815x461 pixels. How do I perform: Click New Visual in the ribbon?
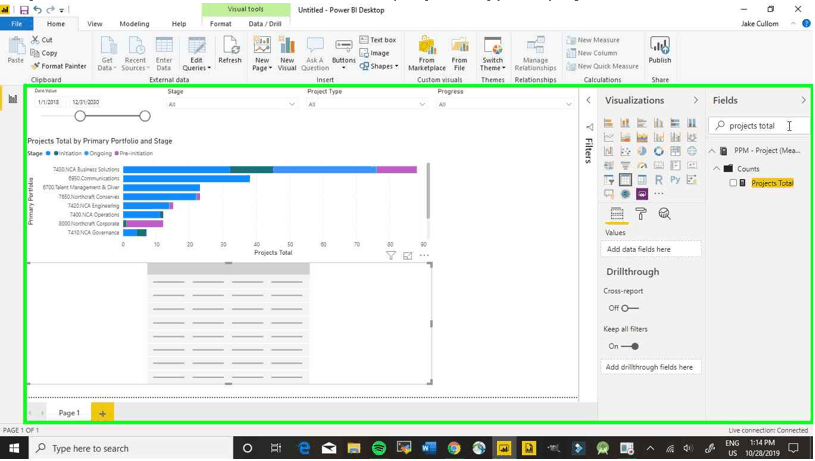pyautogui.click(x=287, y=54)
